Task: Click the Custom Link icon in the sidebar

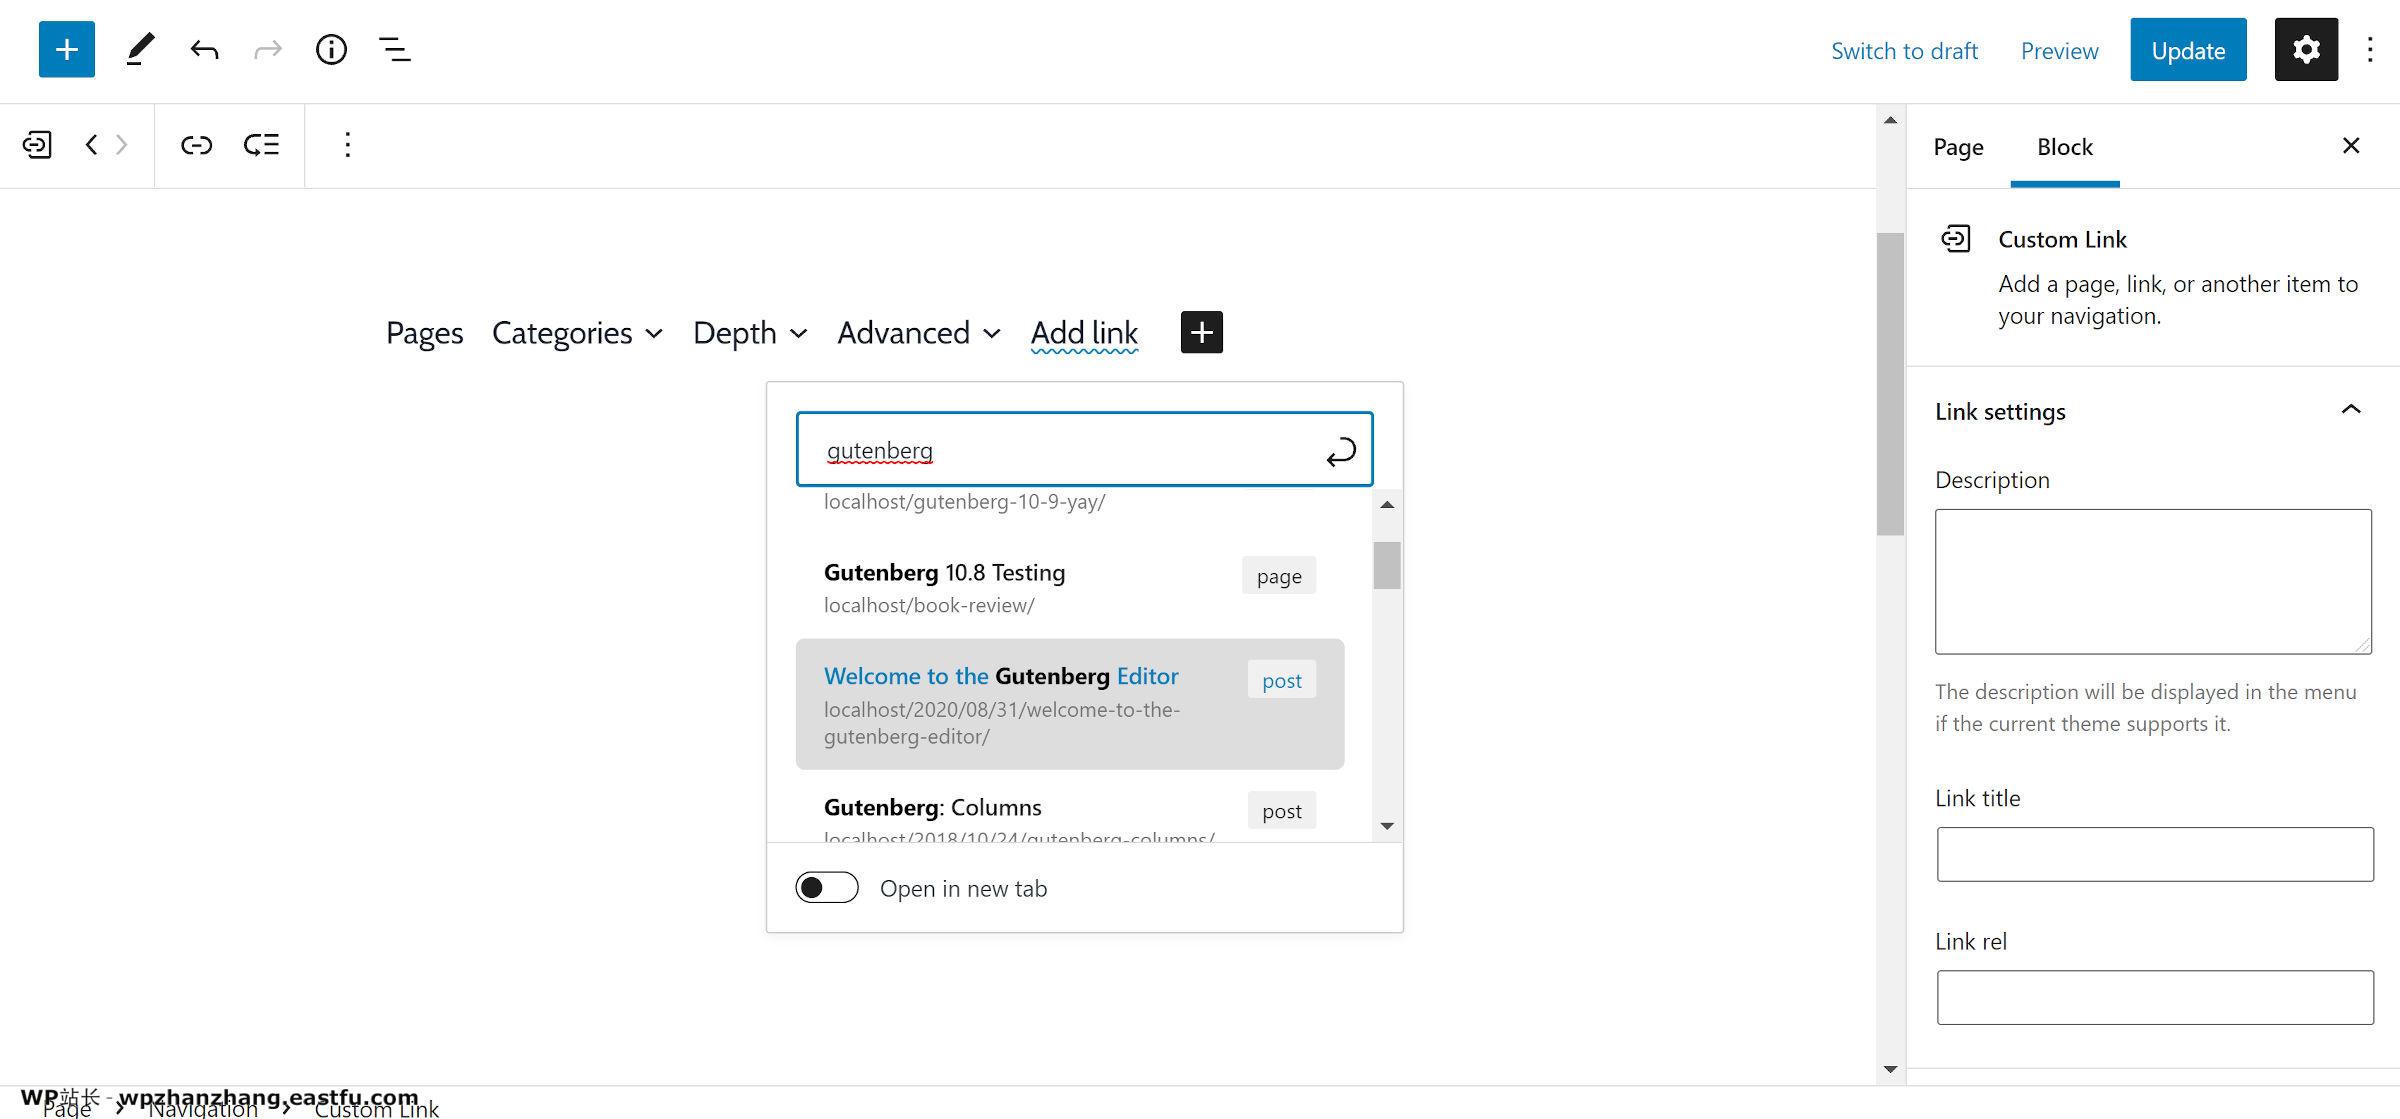Action: pos(1956,239)
